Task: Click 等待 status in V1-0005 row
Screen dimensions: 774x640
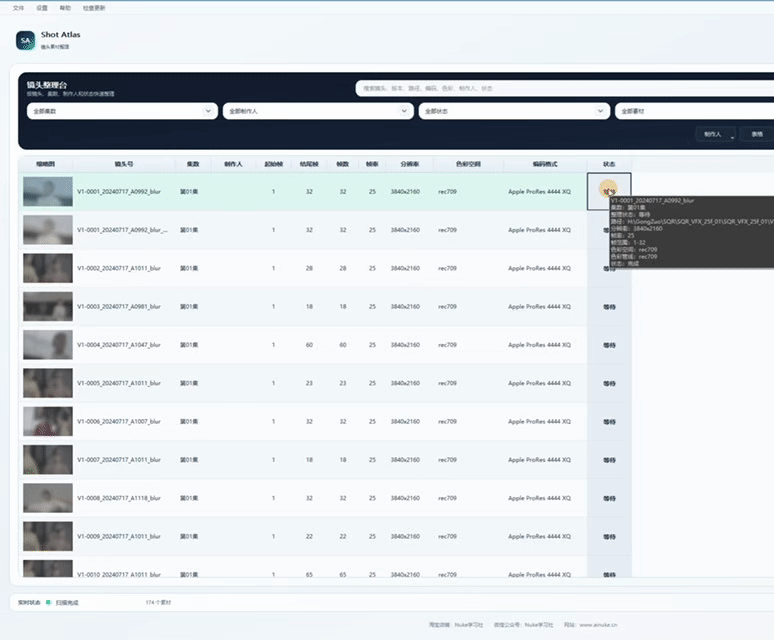Action: click(610, 383)
